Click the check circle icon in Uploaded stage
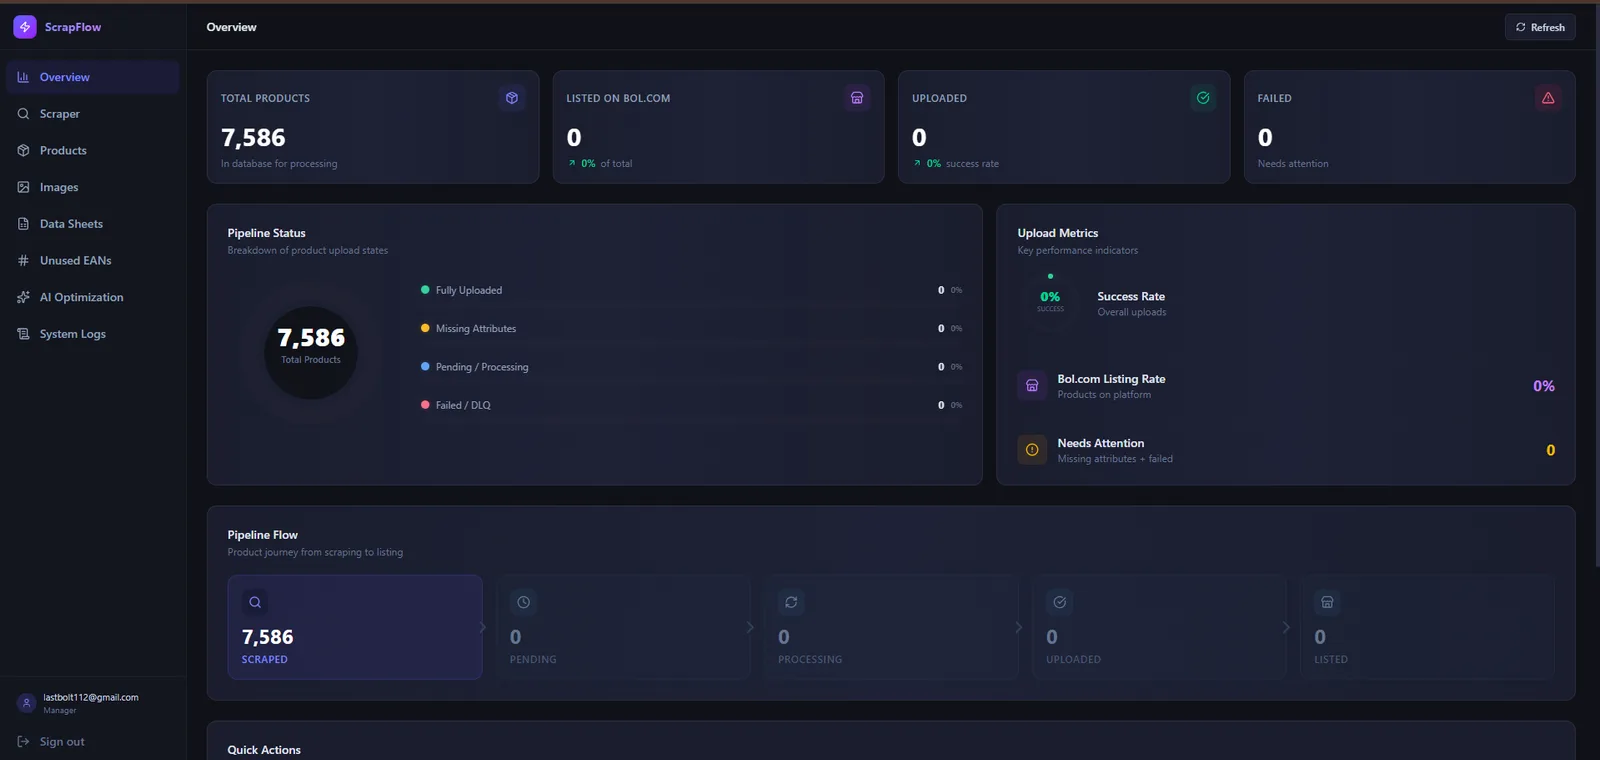The width and height of the screenshot is (1600, 760). pos(1060,602)
